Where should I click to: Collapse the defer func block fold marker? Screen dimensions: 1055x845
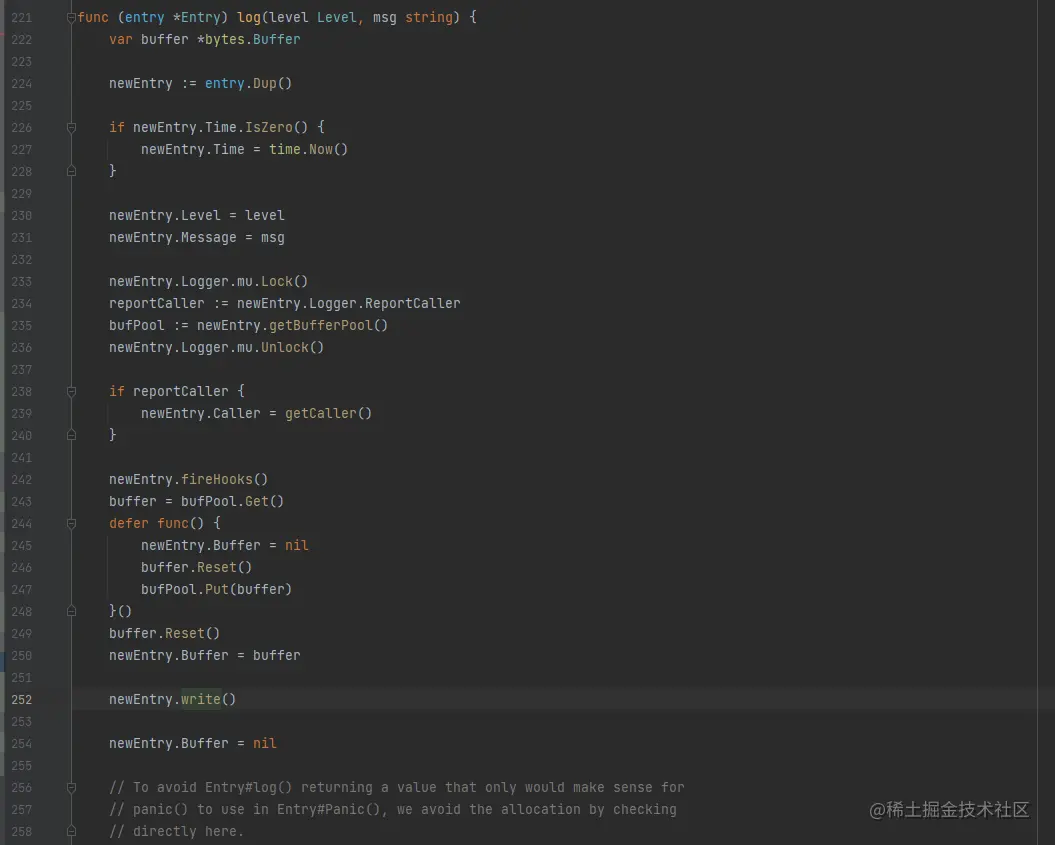pos(71,523)
